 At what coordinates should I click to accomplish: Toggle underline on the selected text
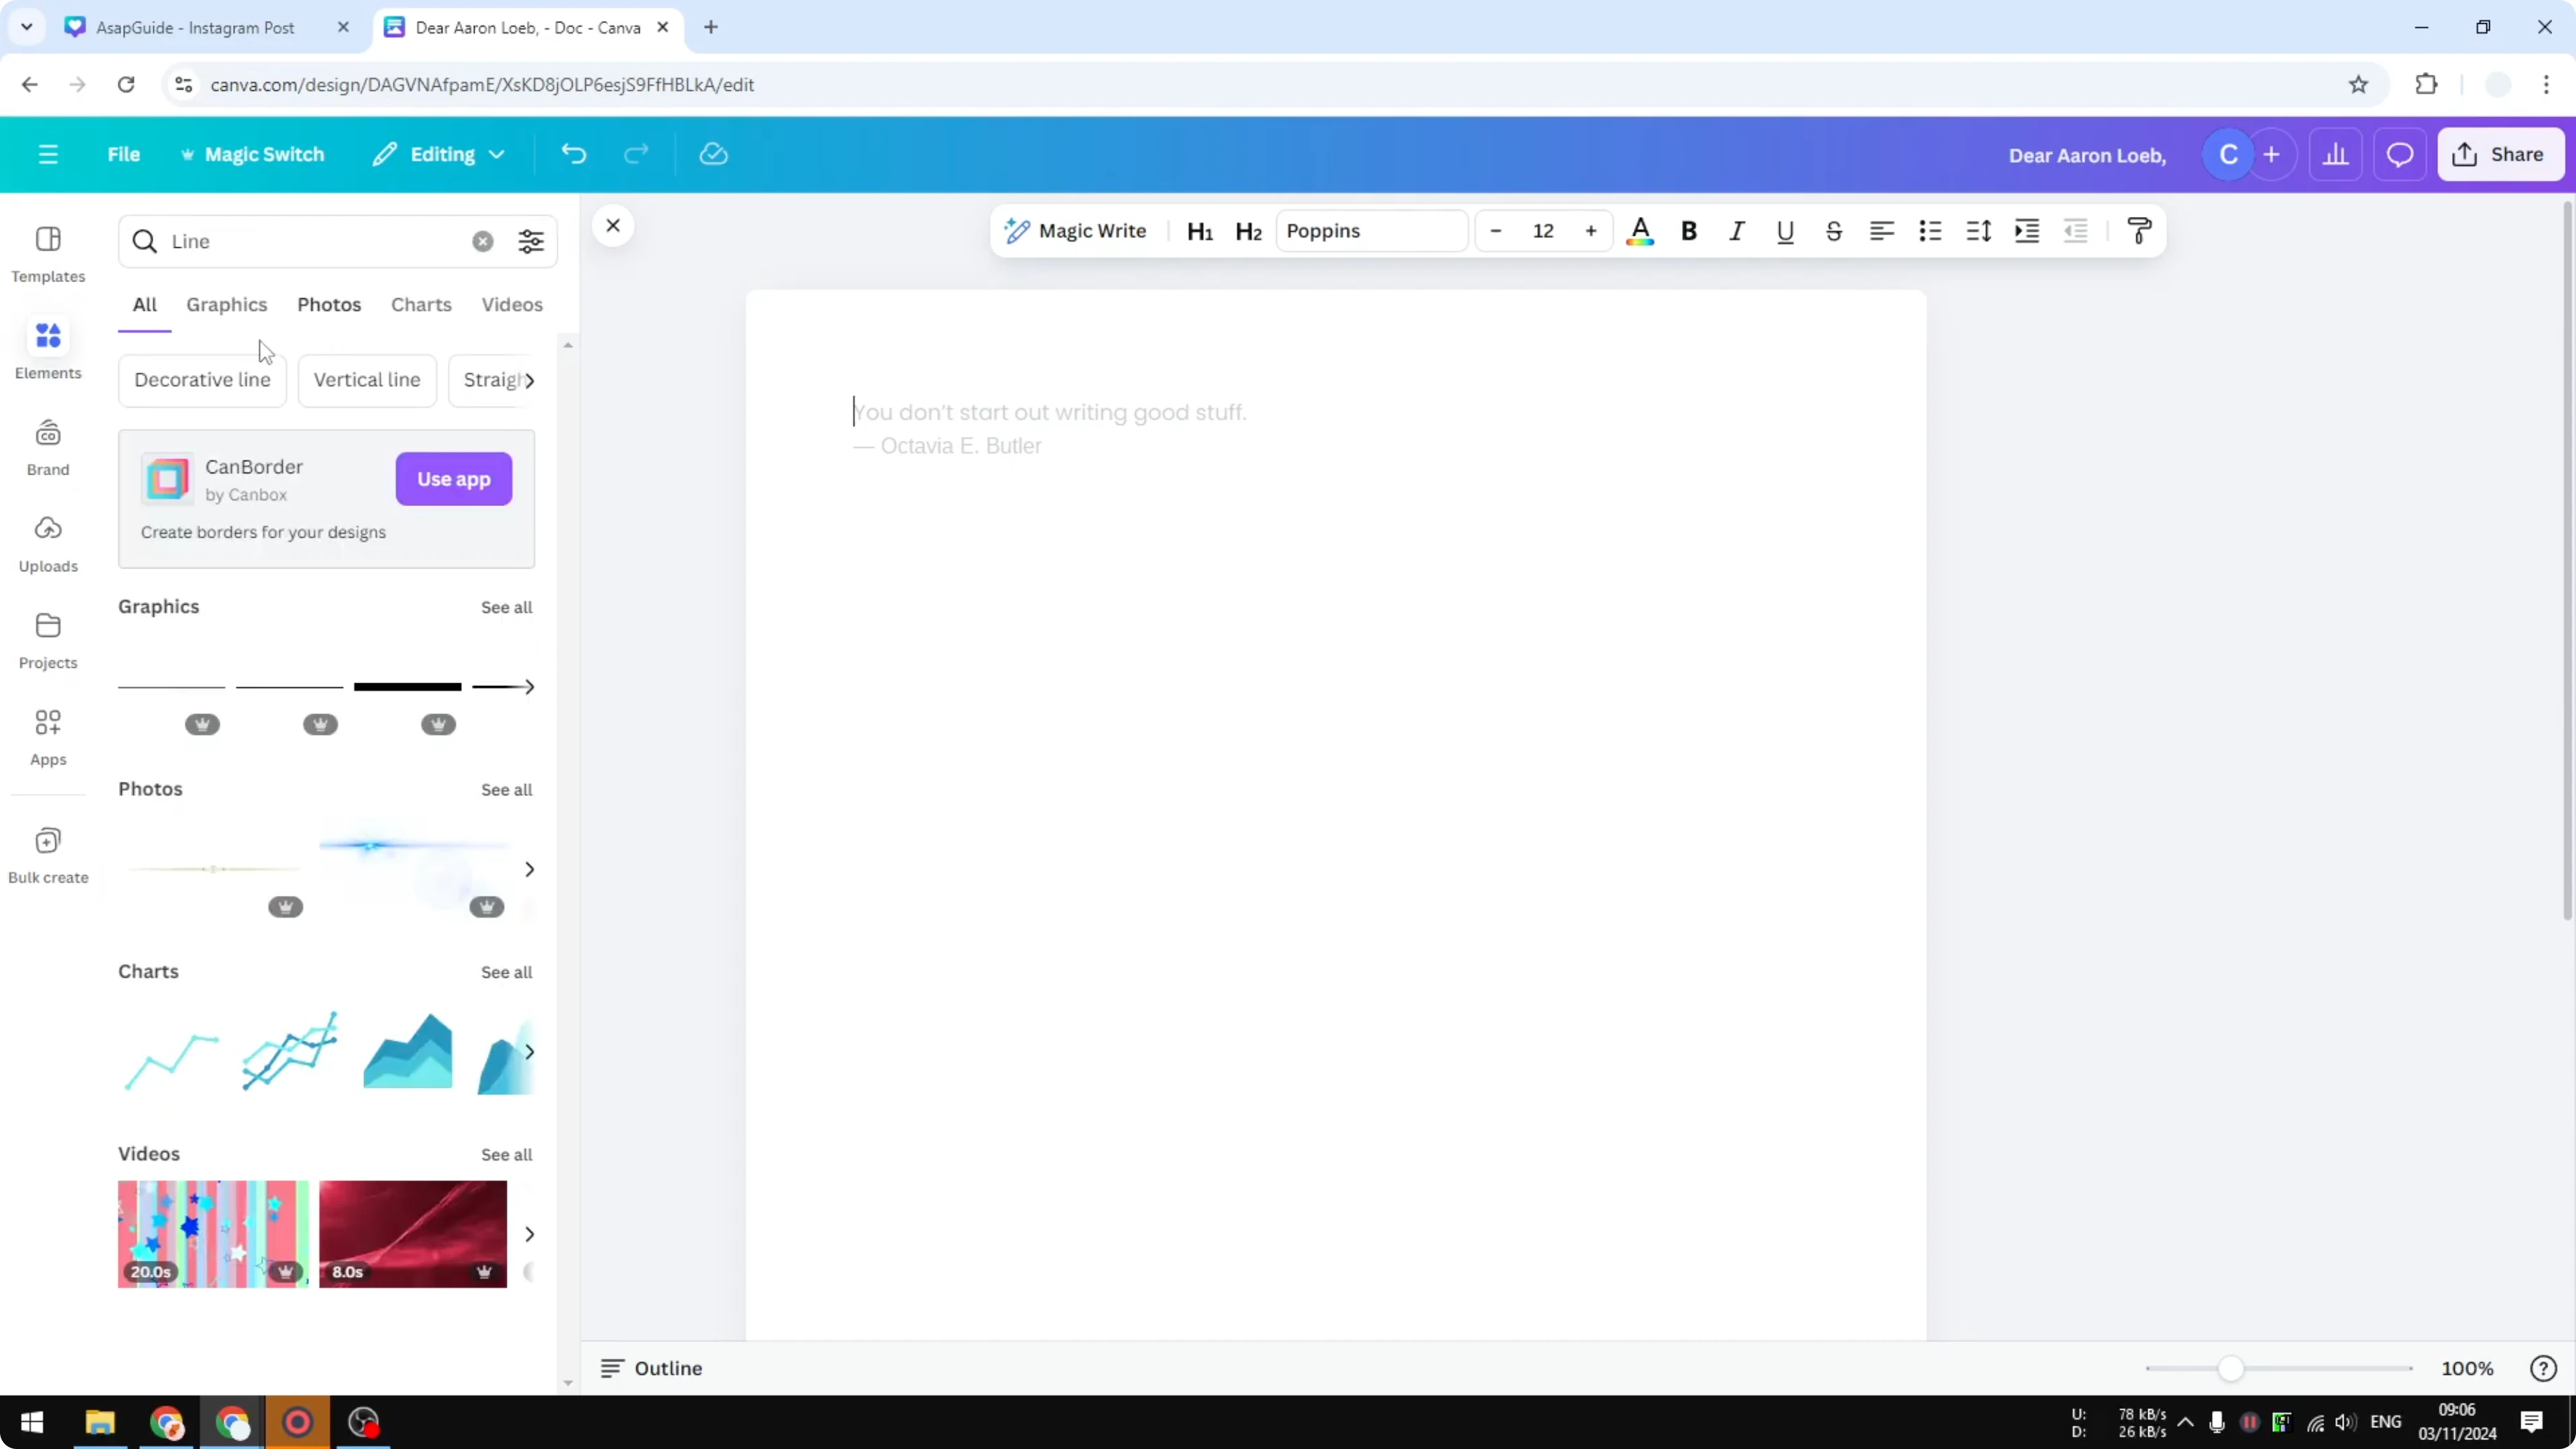1785,230
